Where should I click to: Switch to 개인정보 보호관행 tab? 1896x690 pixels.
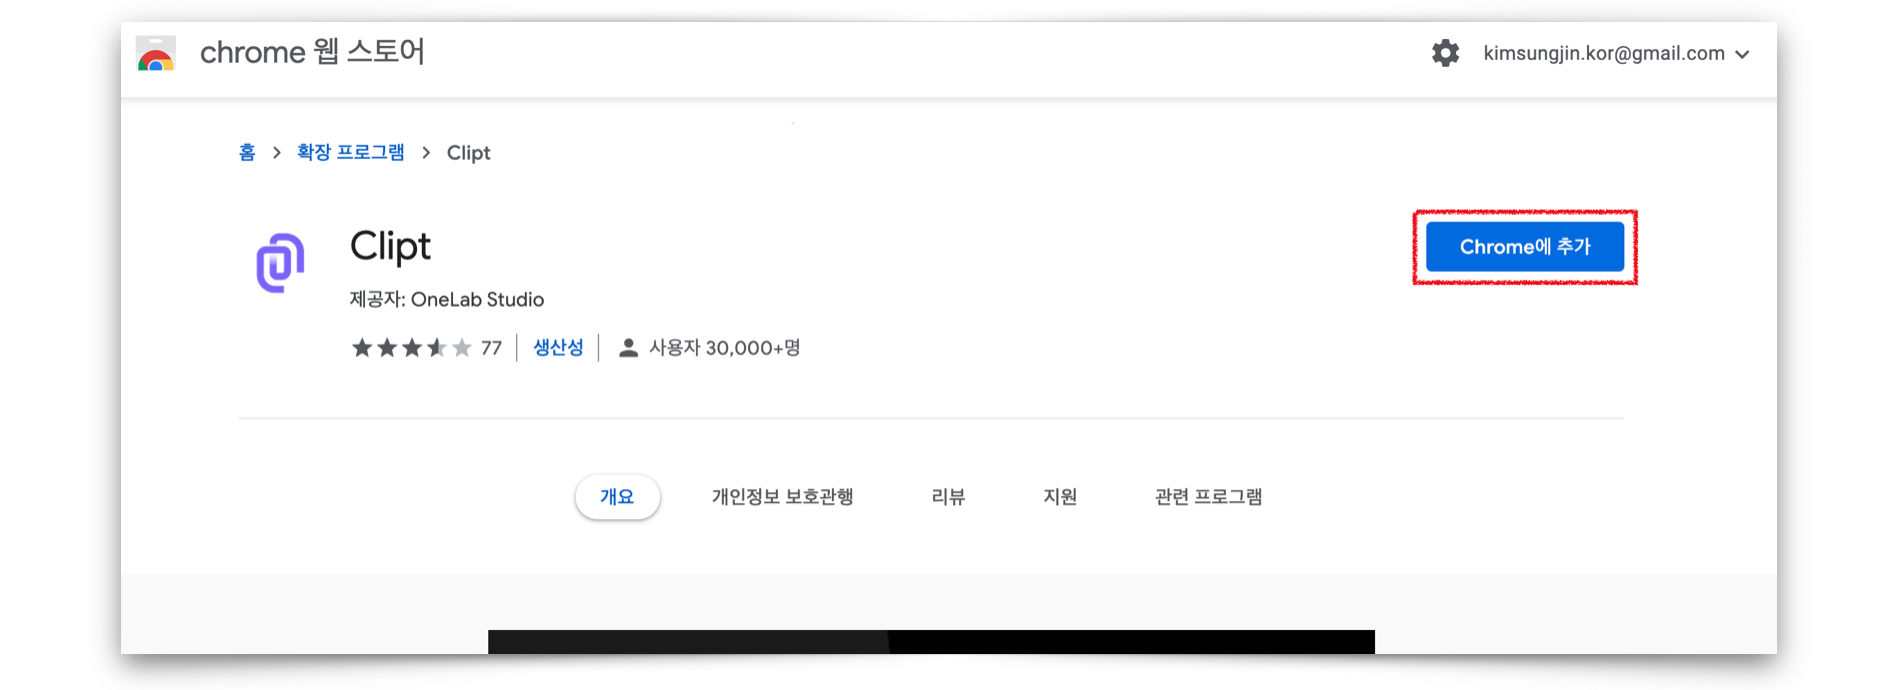[x=782, y=497]
